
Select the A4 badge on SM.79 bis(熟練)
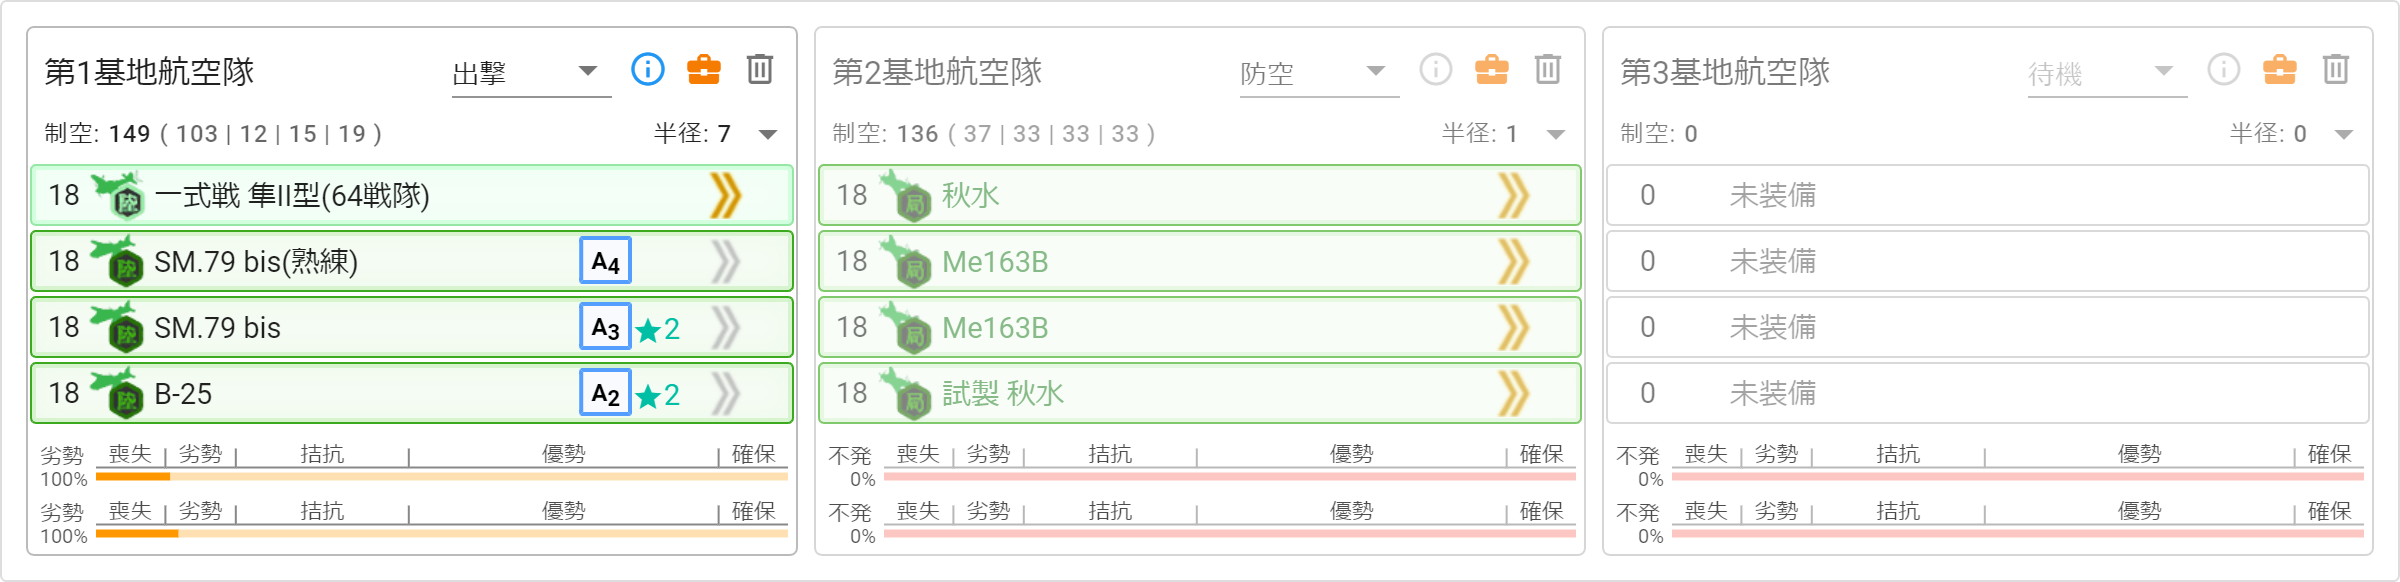(x=605, y=262)
